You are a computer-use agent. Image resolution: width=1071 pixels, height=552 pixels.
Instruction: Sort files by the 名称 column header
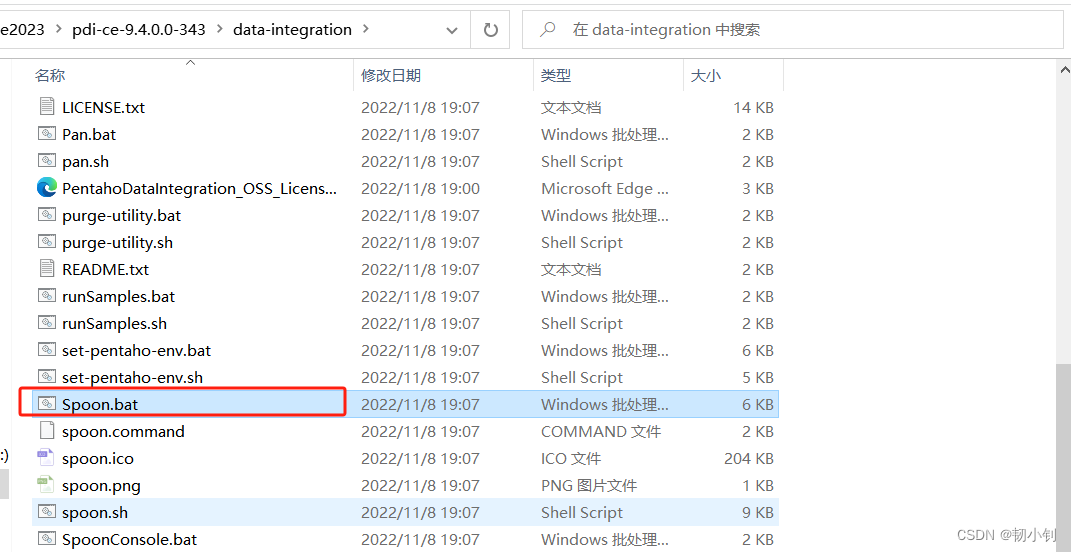tap(51, 76)
